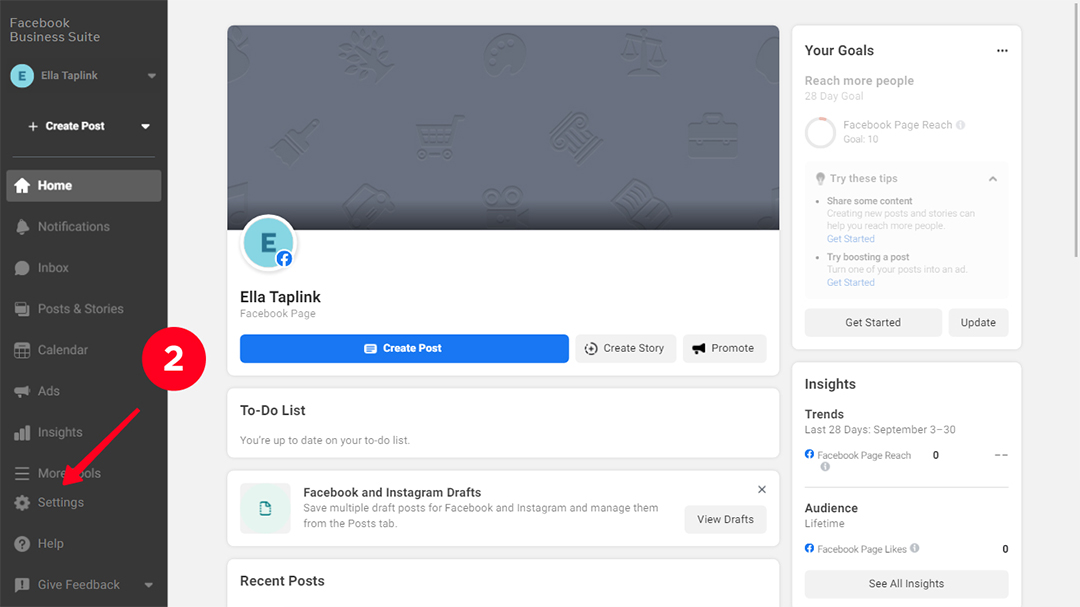
Task: Open the Calendar menu item
Action: pyautogui.click(x=83, y=350)
